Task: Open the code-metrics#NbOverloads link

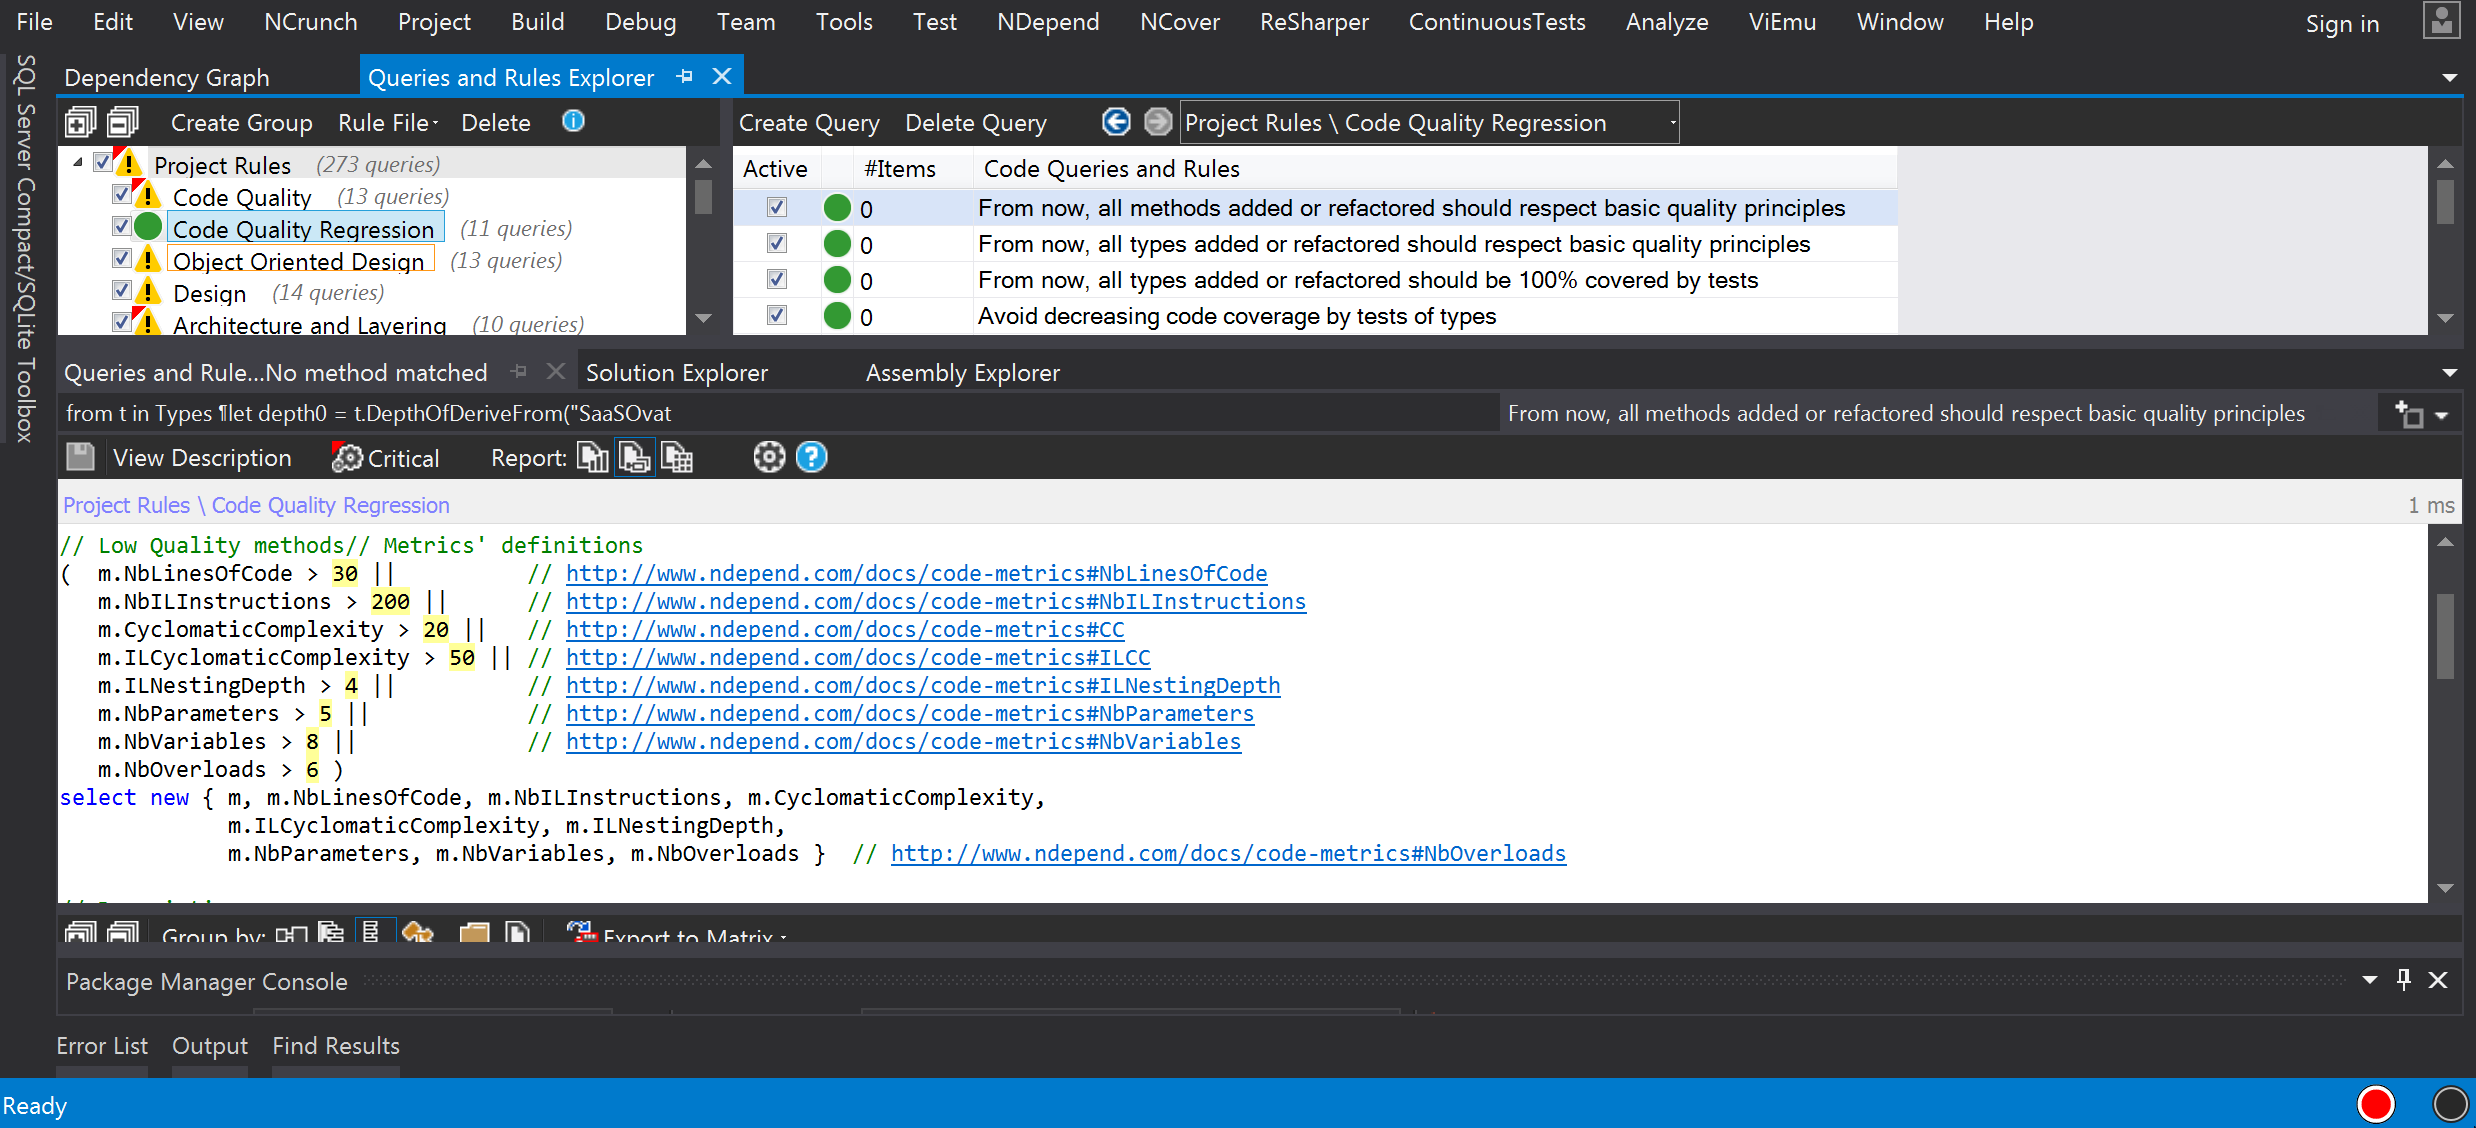Action: coord(1229,853)
